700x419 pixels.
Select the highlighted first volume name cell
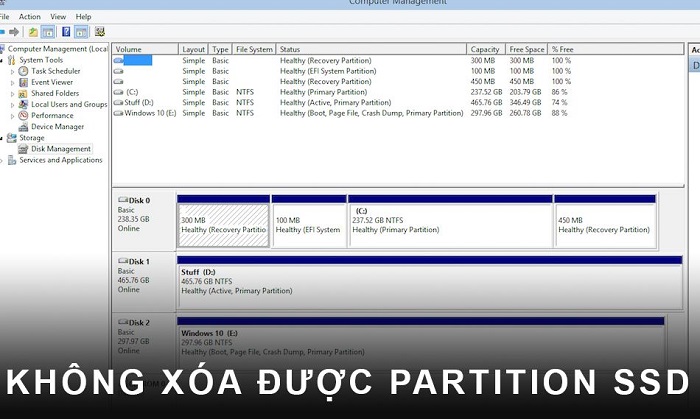[x=138, y=60]
